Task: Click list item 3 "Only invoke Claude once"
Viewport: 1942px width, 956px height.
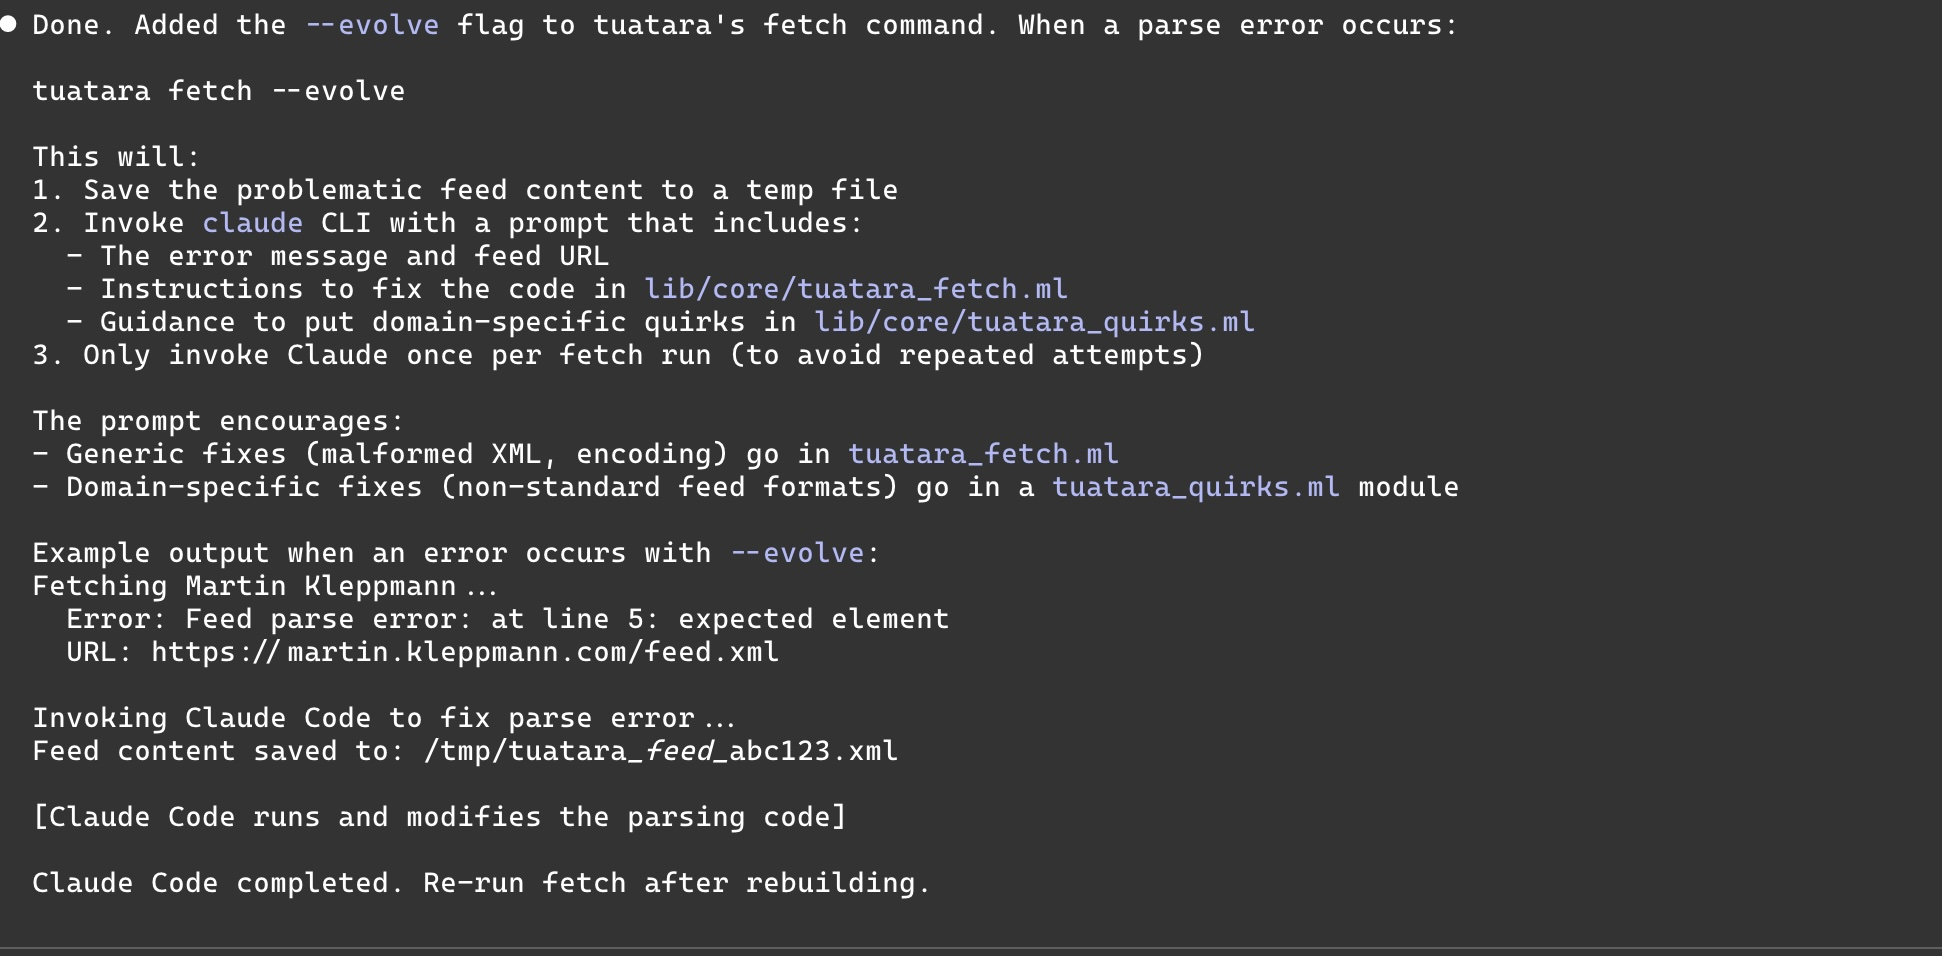Action: point(617,355)
